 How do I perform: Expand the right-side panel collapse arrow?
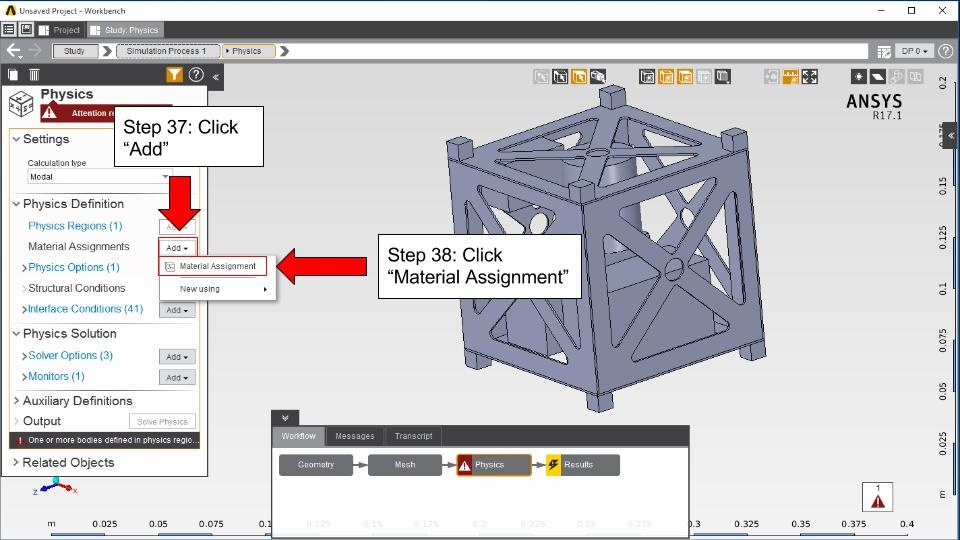pos(950,136)
